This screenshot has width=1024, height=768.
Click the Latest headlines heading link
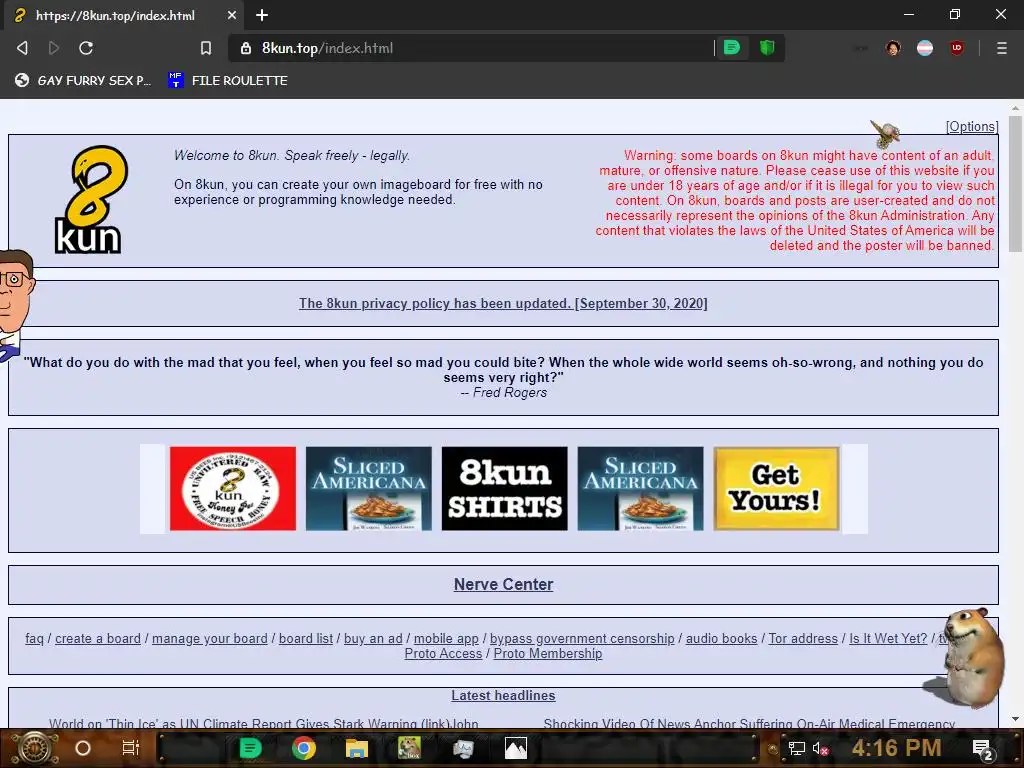coord(503,696)
